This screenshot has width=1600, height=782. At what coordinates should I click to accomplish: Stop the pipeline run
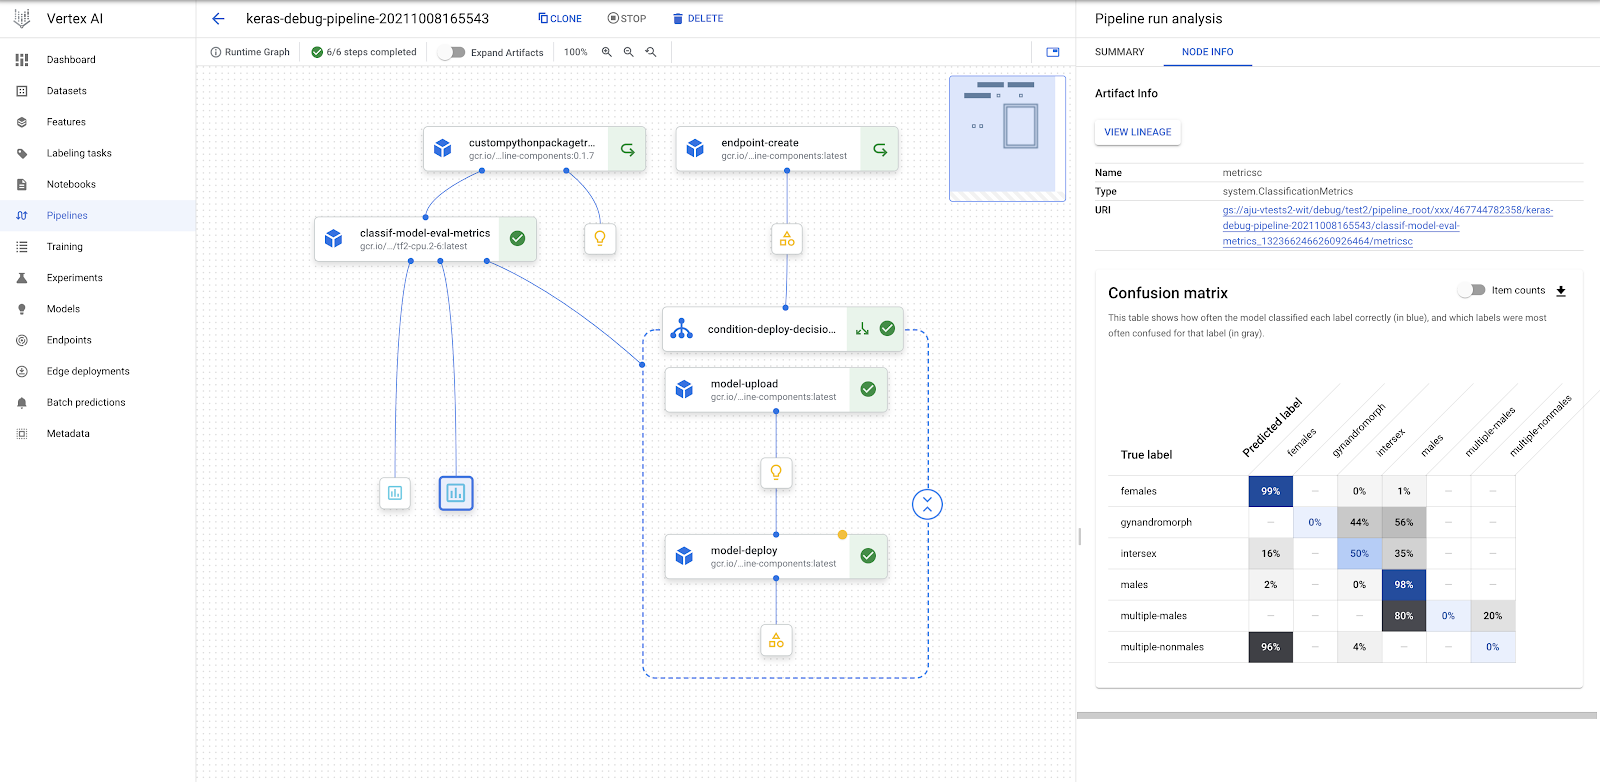point(627,18)
